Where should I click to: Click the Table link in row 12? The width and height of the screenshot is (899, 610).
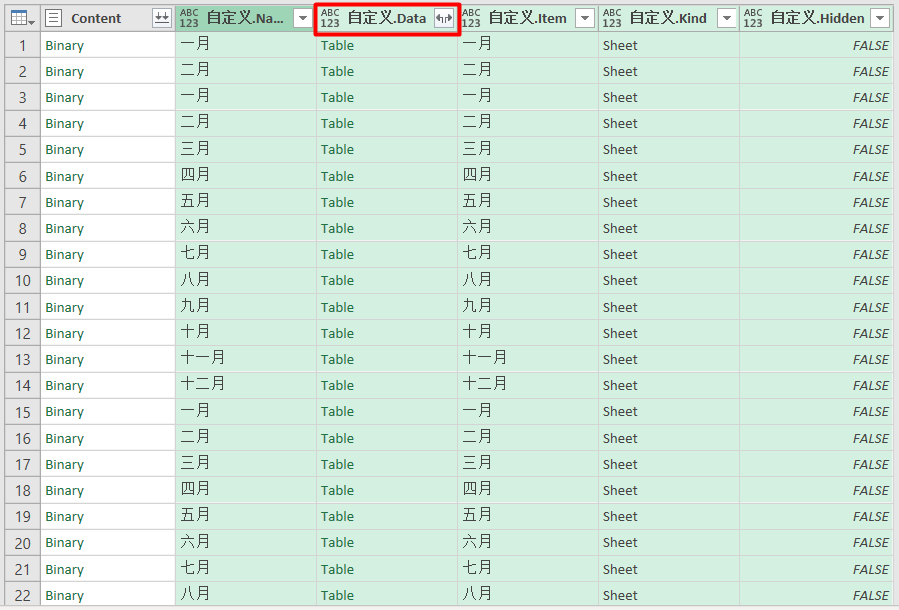click(338, 333)
